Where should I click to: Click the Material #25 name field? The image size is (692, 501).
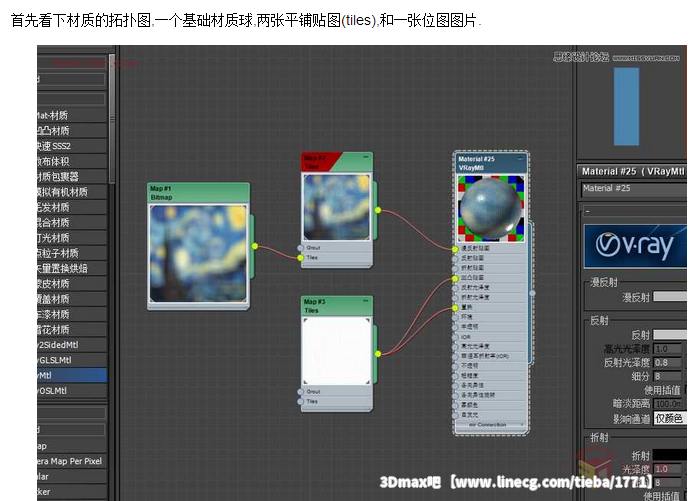[634, 189]
